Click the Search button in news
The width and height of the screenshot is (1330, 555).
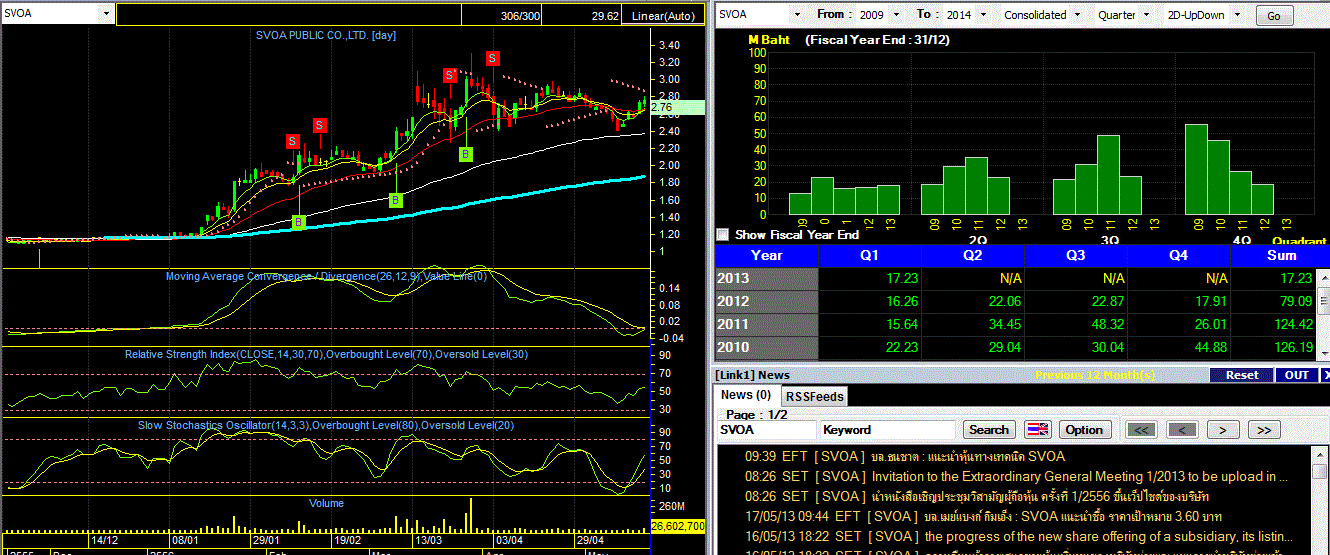pyautogui.click(x=988, y=430)
